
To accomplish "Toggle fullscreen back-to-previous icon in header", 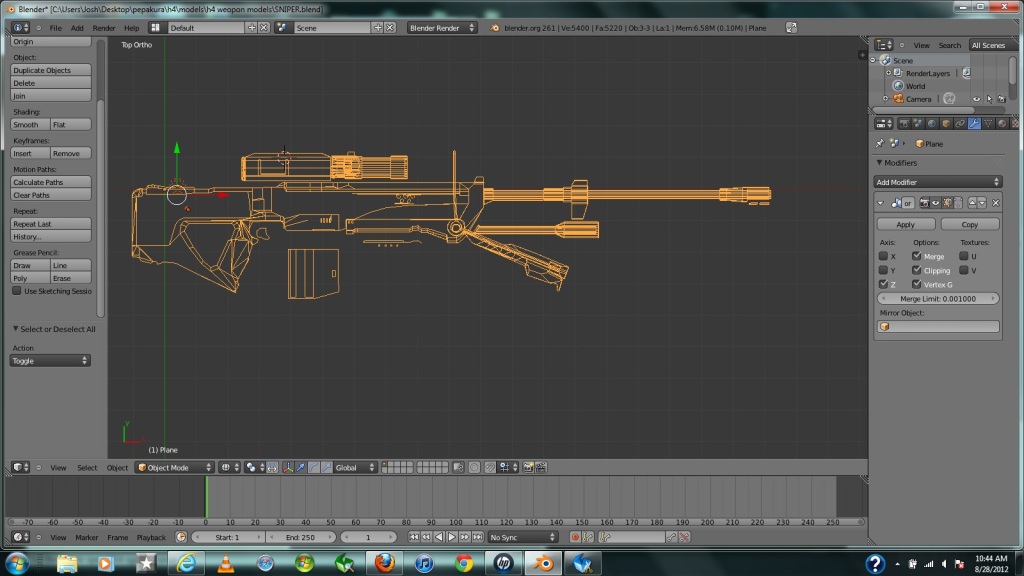I will [791, 27].
